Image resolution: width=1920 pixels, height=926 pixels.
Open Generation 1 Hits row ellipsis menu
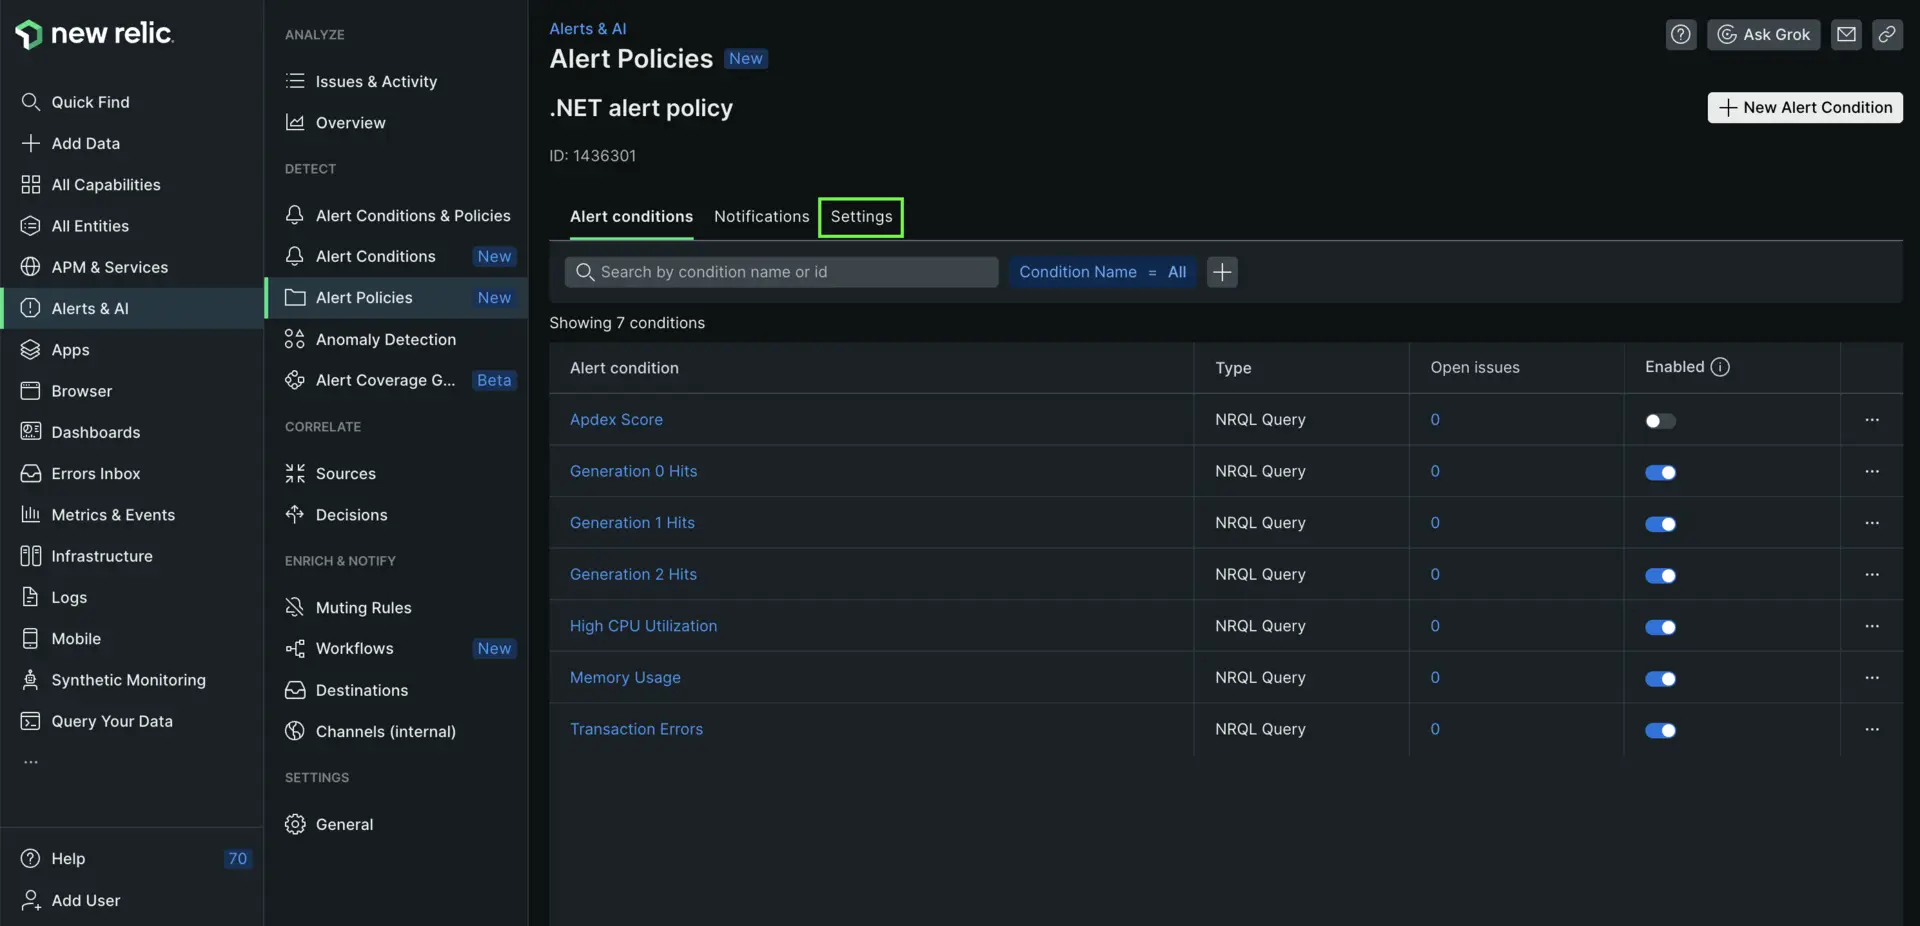point(1872,523)
